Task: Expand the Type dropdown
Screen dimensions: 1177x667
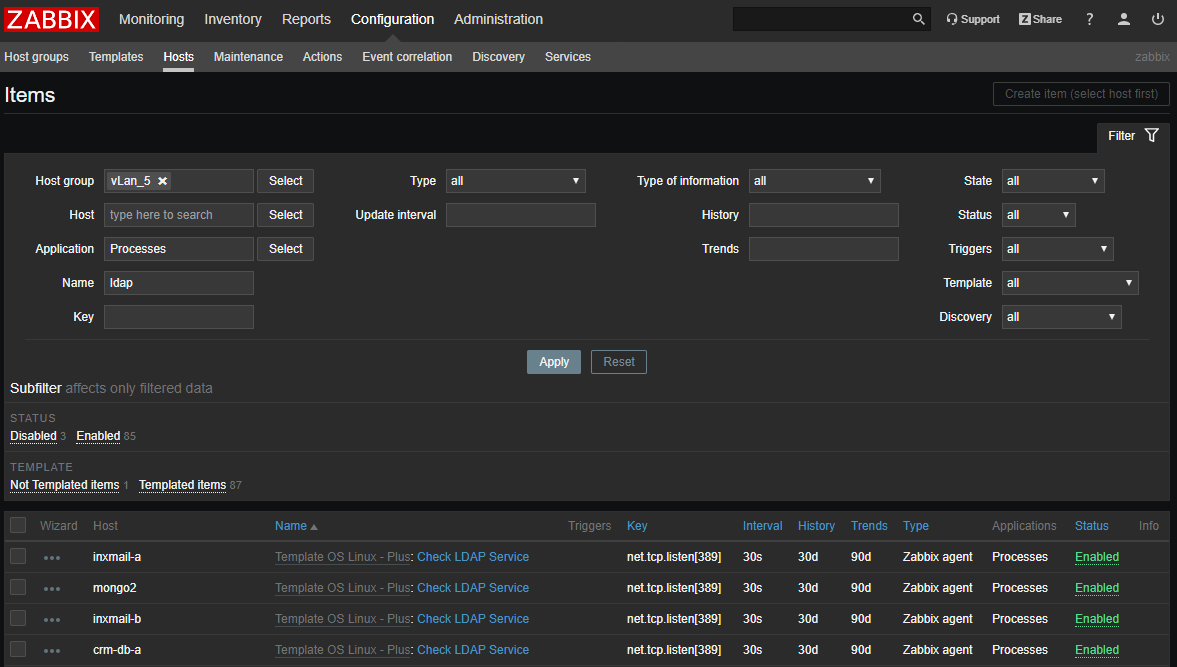Action: (x=515, y=181)
